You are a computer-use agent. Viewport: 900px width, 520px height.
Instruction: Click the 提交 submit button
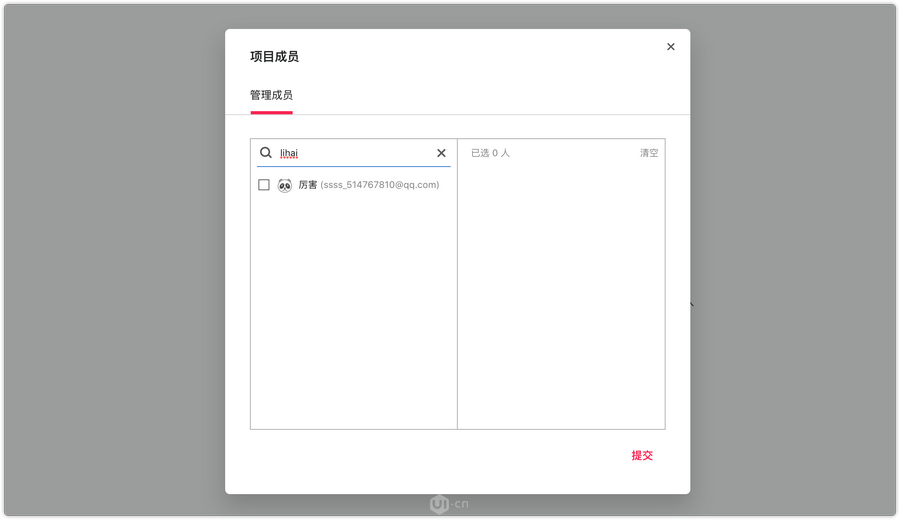tap(642, 455)
